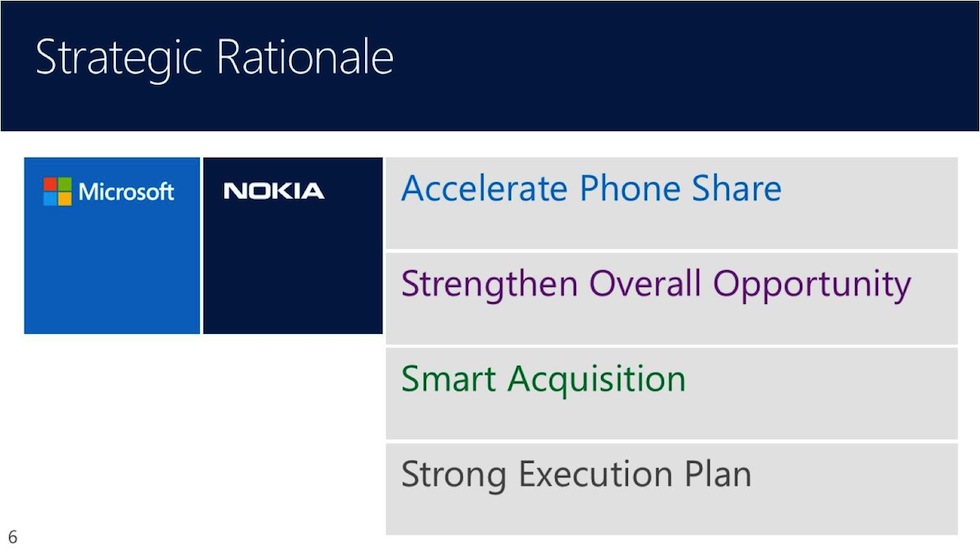
Task: Click the word Opportunity in purple text
Action: coord(811,285)
